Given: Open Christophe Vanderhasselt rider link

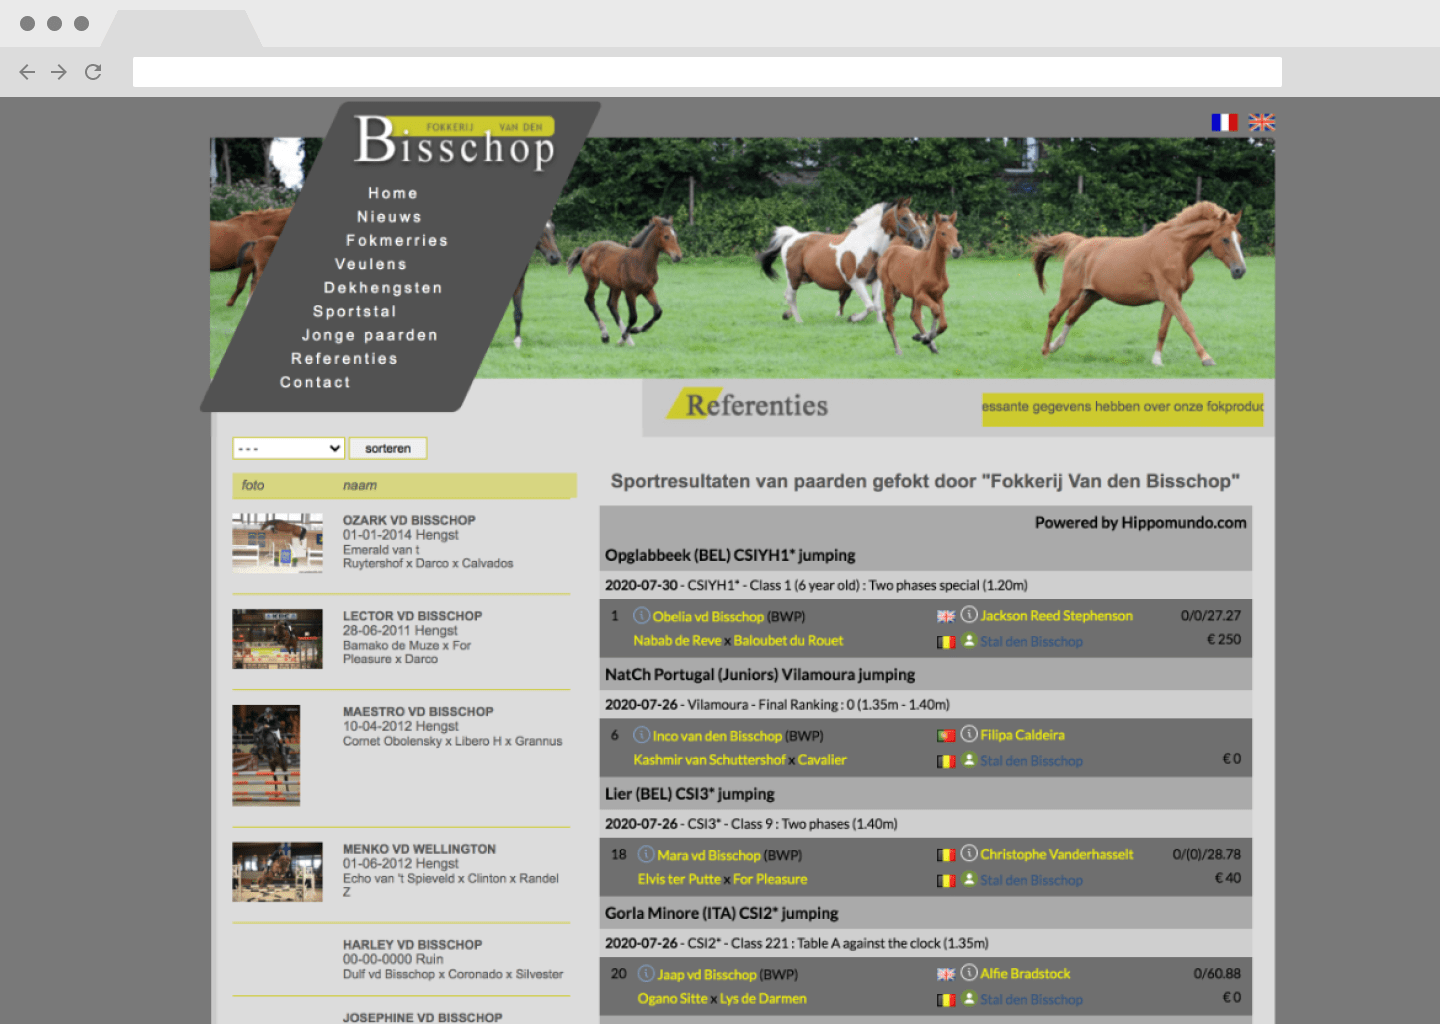Looking at the screenshot, I should pyautogui.click(x=1057, y=854).
